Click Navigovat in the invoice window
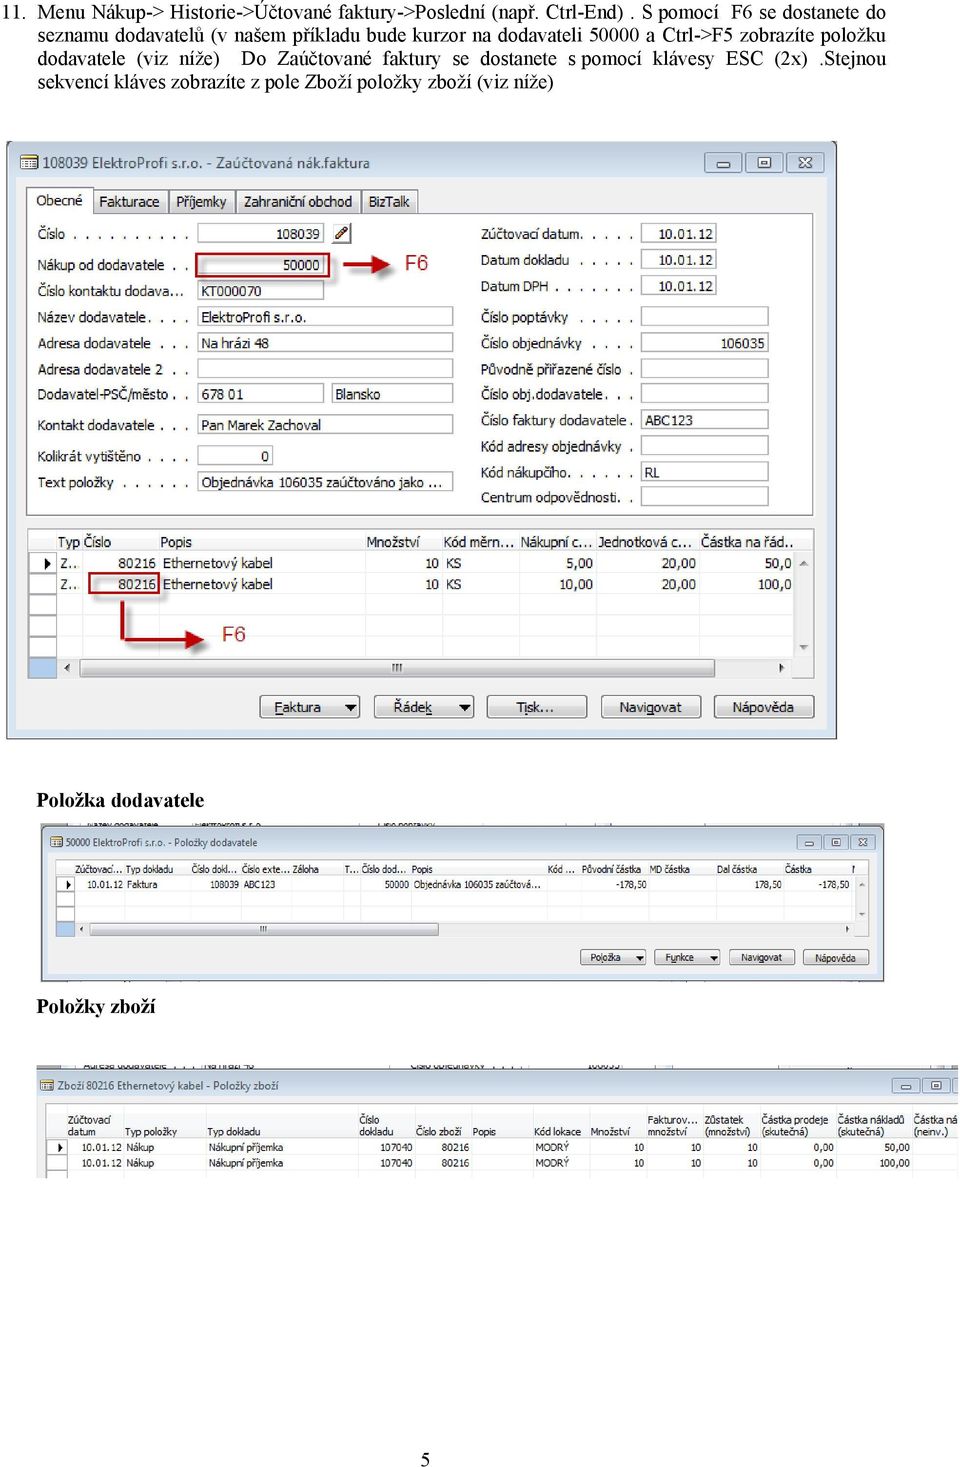This screenshot has width=960, height=1467. (650, 707)
